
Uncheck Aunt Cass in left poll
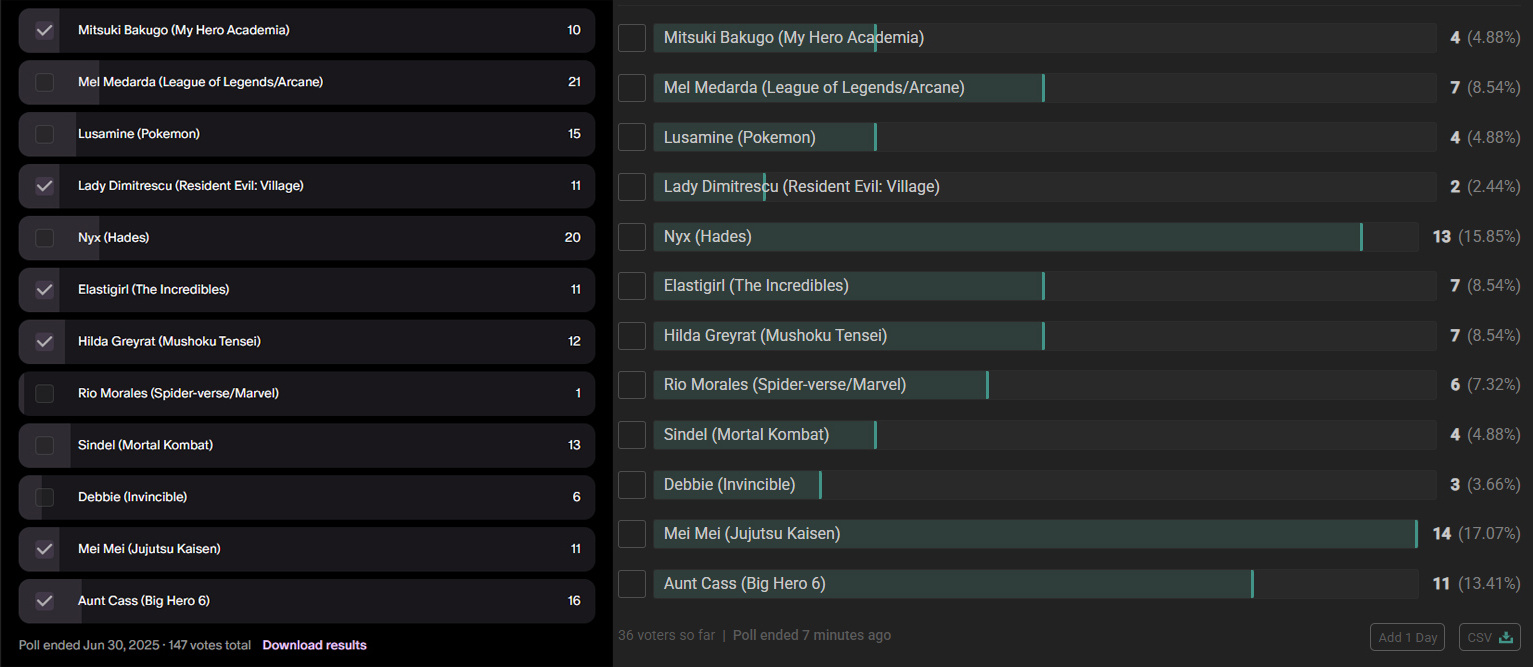pyautogui.click(x=44, y=601)
